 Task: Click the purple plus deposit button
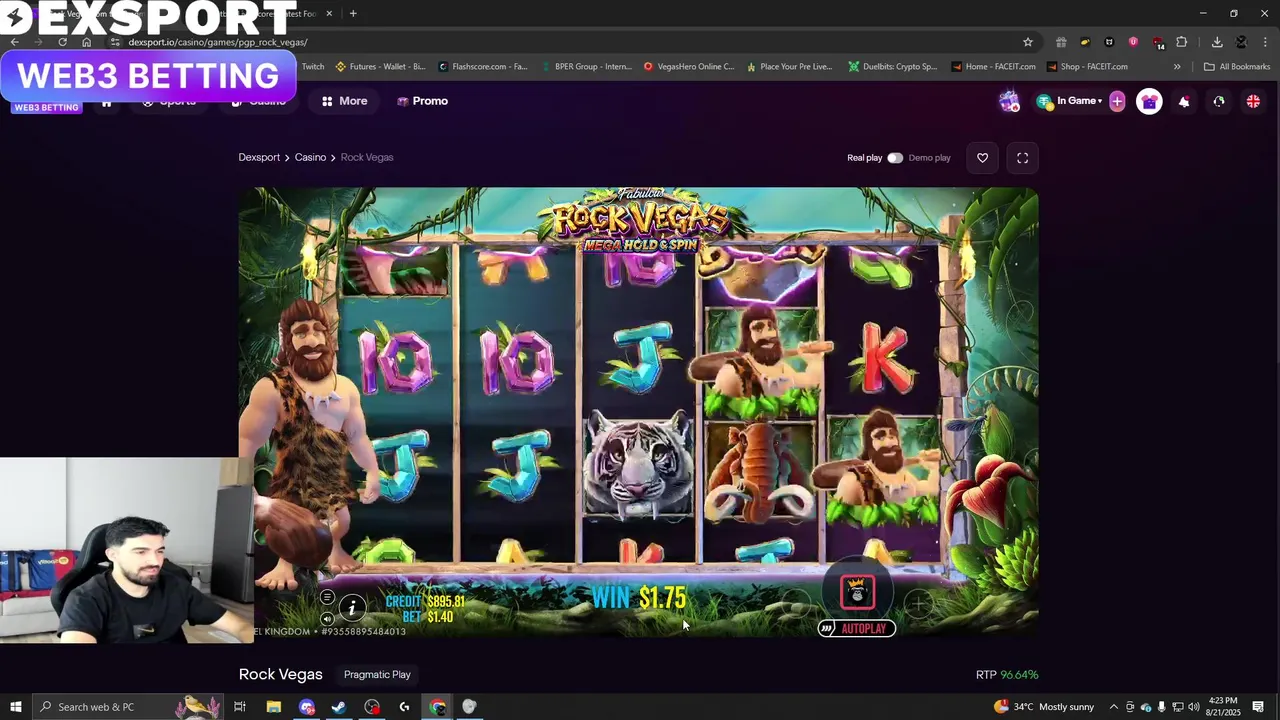tap(1117, 101)
